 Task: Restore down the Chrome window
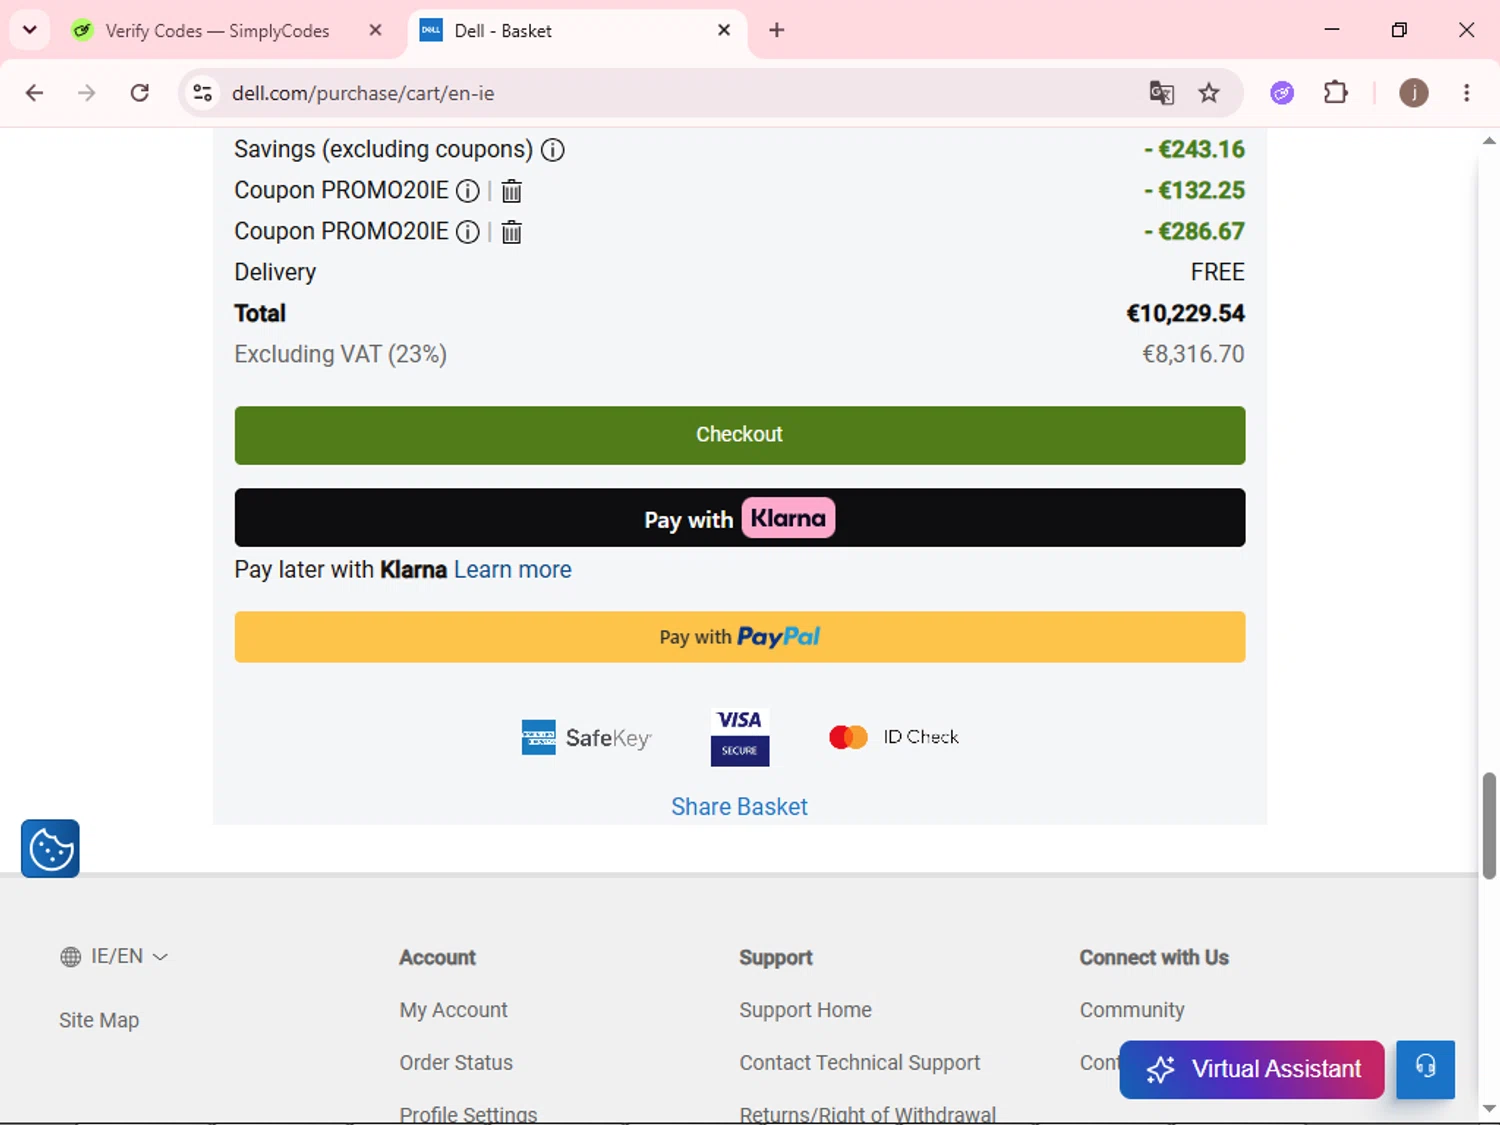(x=1399, y=30)
